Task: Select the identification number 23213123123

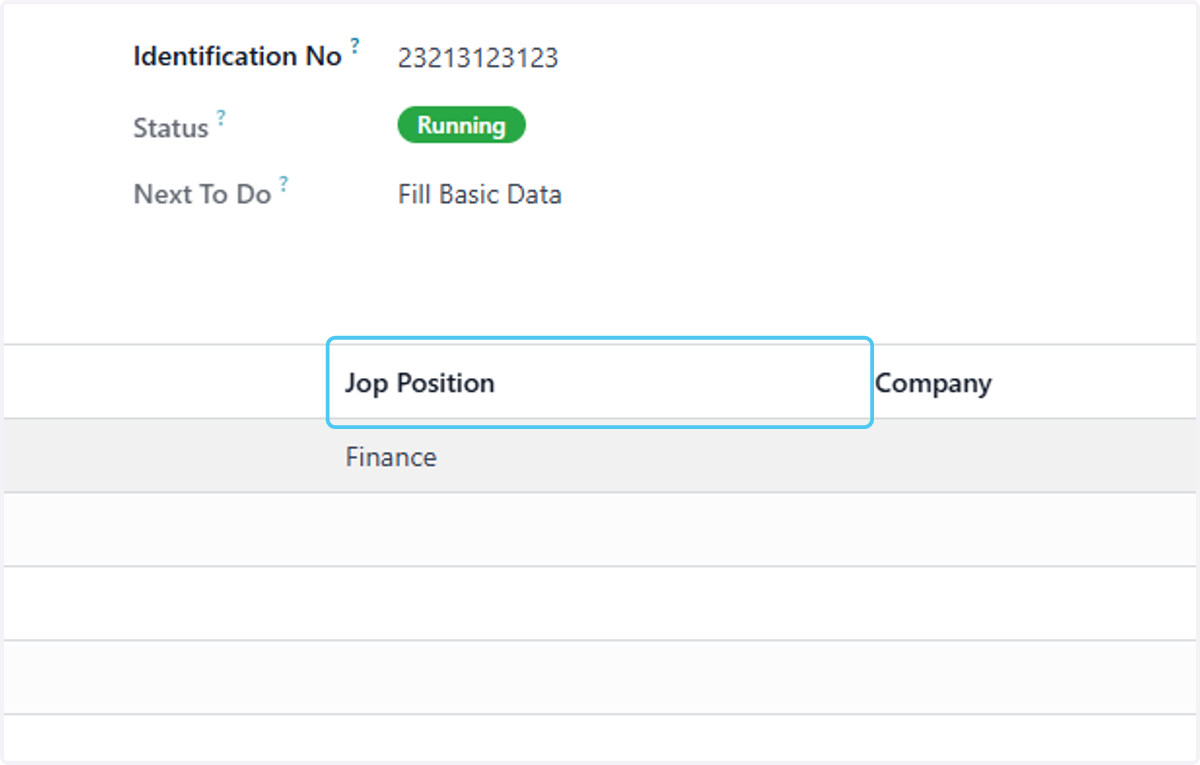Action: [x=478, y=58]
